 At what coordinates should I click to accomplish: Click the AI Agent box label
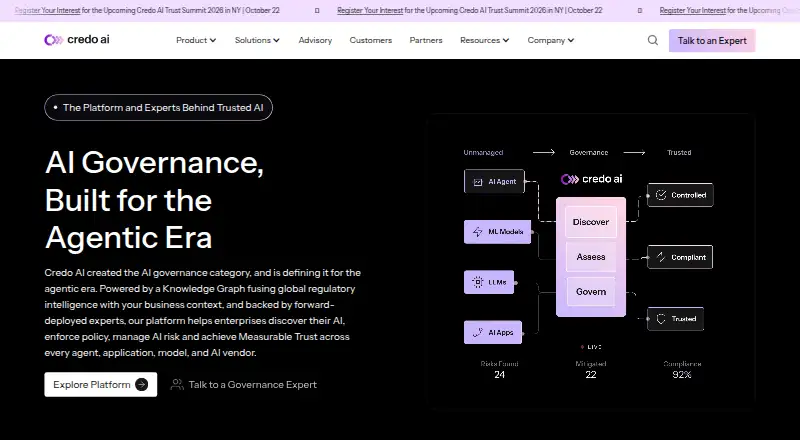502,182
